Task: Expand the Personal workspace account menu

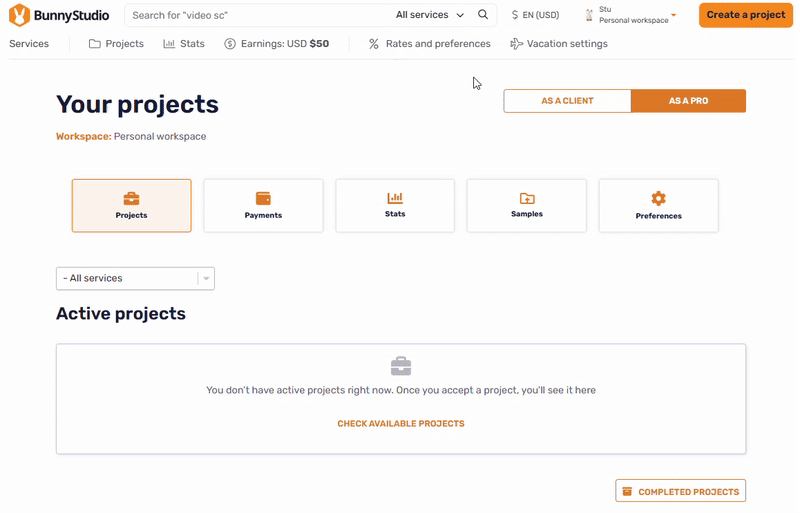Action: click(x=635, y=15)
